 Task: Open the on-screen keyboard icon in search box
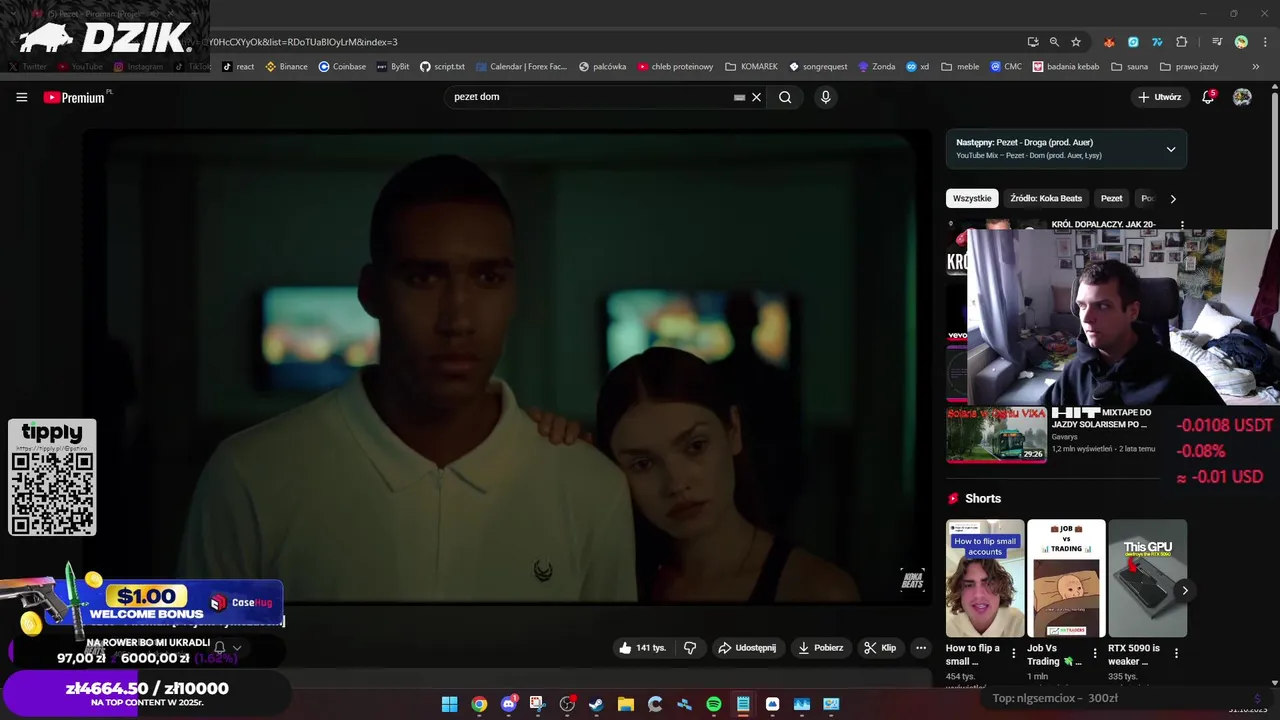(739, 97)
